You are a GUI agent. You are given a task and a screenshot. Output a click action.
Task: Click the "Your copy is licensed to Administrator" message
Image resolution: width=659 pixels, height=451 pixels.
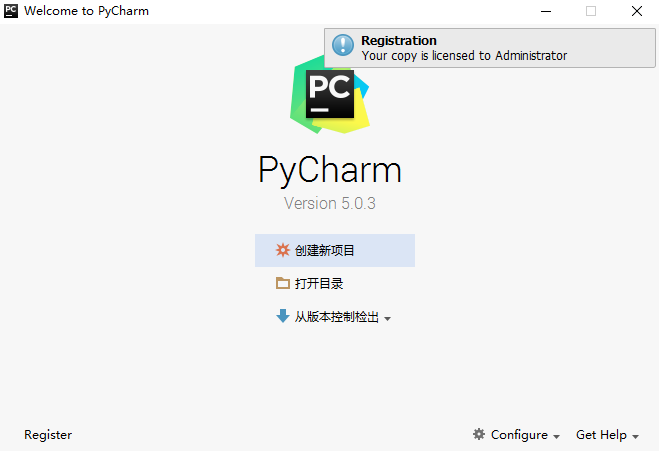click(464, 55)
